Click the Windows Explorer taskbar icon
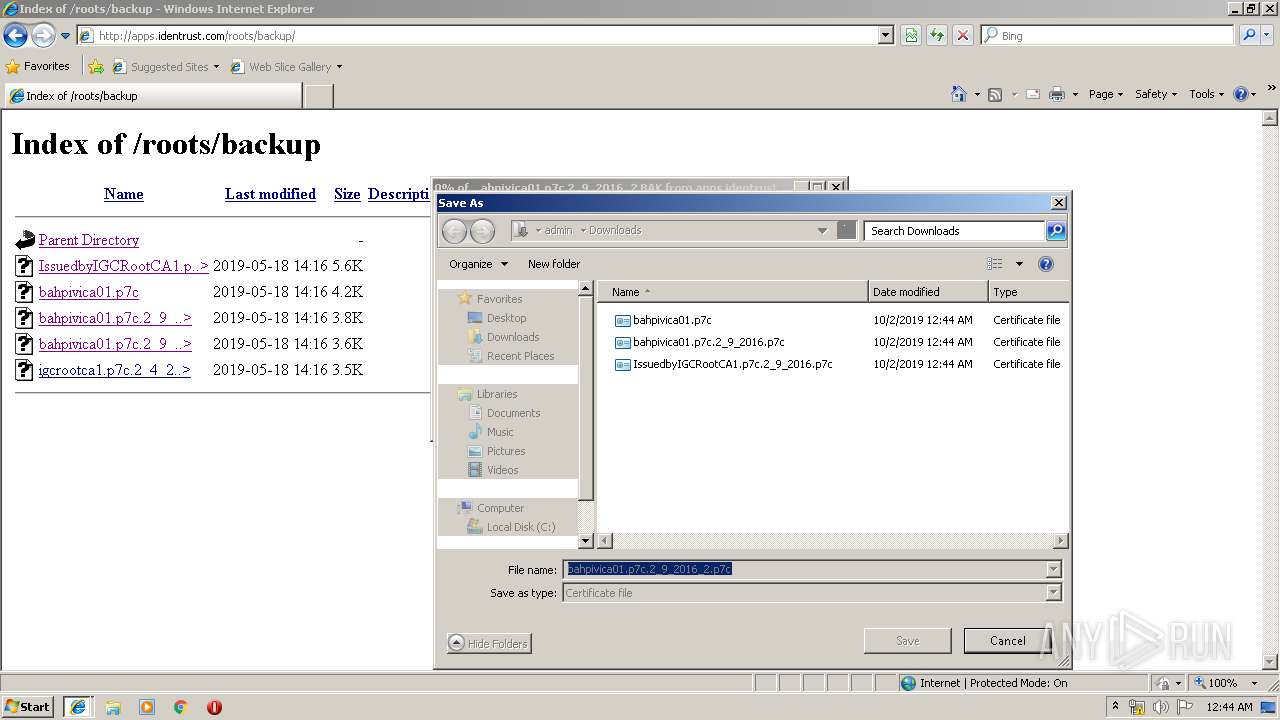Screen dimensions: 1280x720 point(113,707)
